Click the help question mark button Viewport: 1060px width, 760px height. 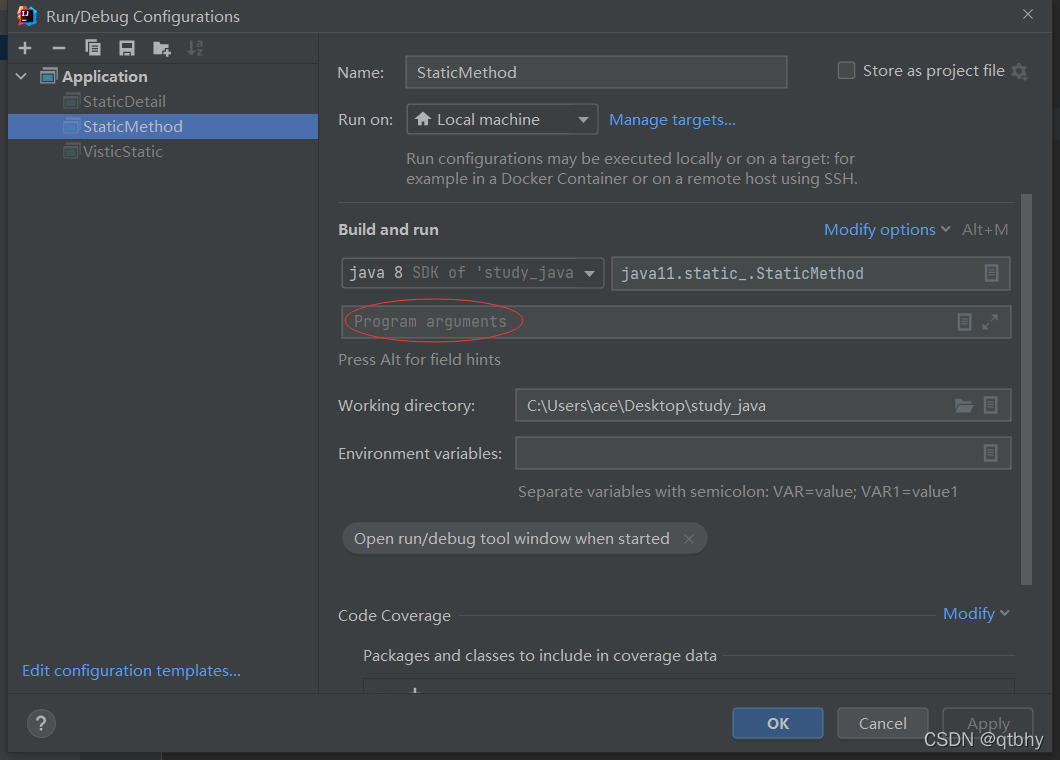tap(41, 723)
